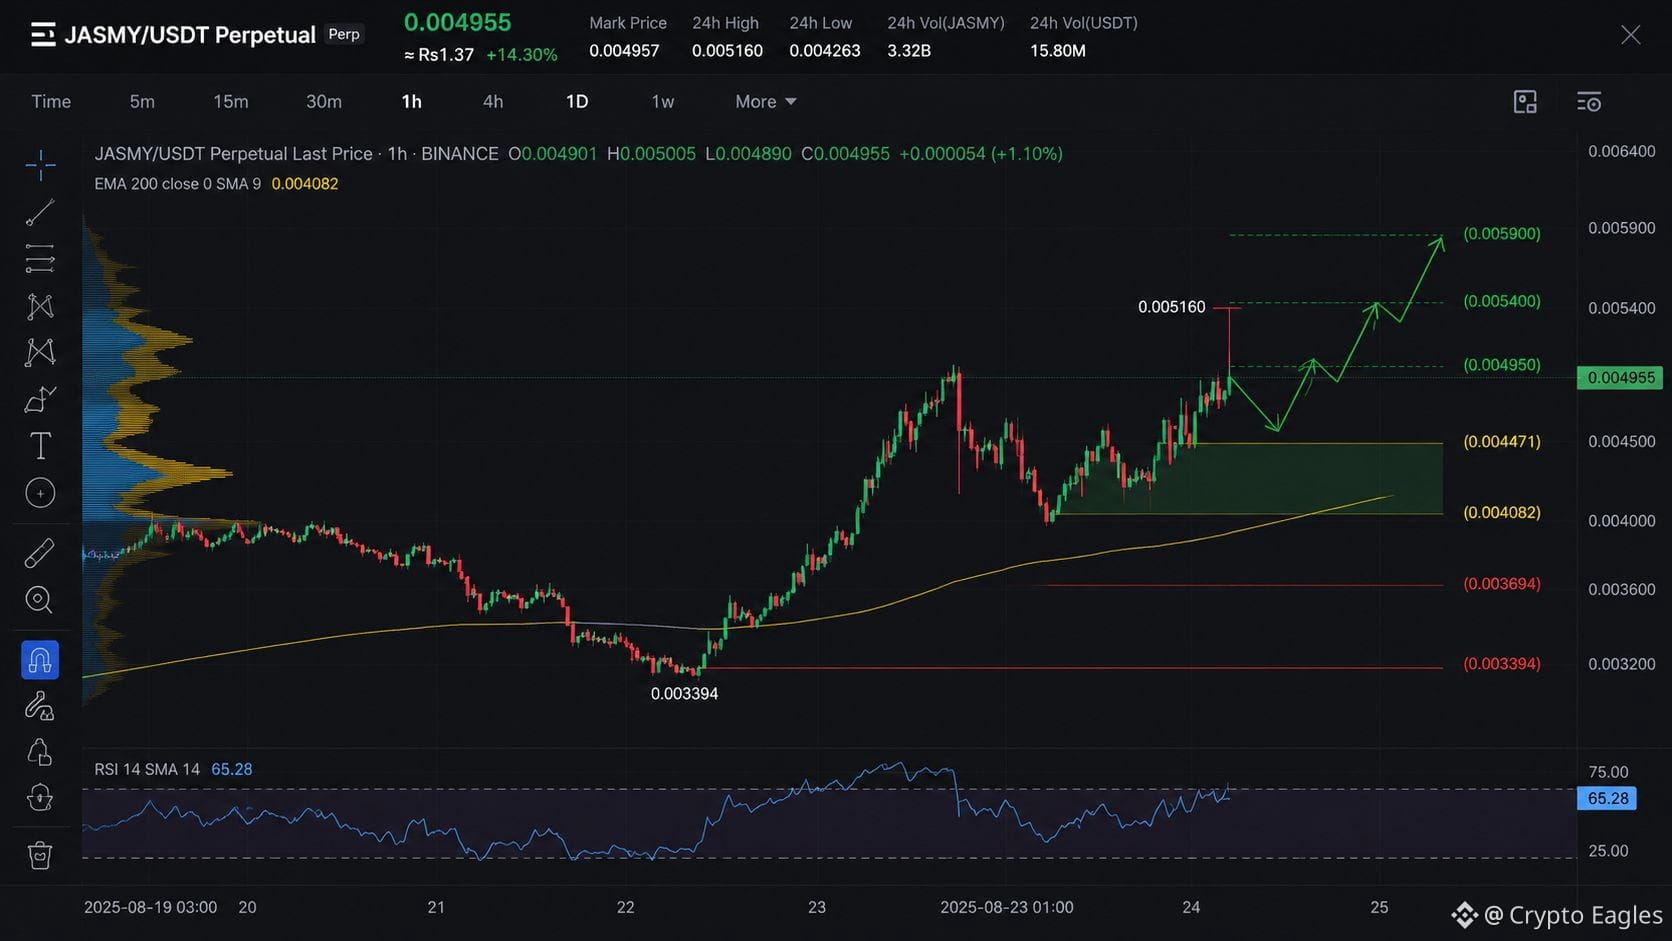
Task: Toggle the magnet snap mode
Action: click(x=40, y=660)
